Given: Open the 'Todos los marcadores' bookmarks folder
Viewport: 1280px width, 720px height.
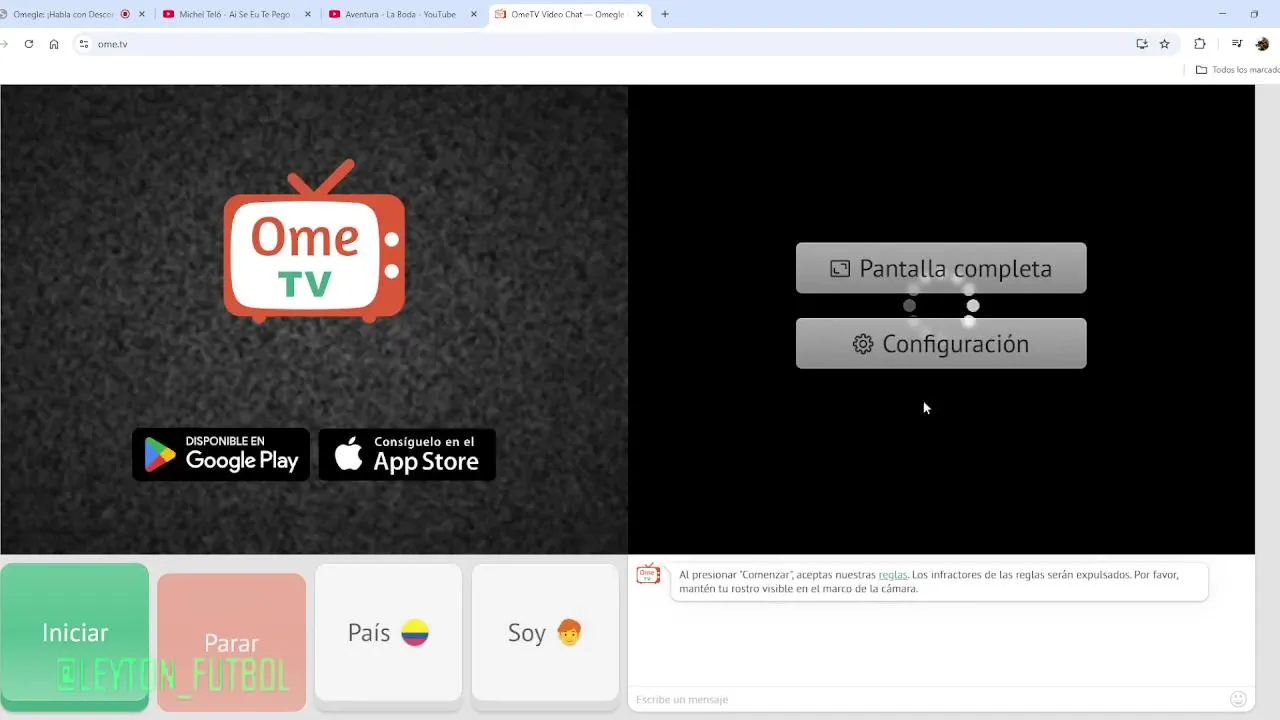Looking at the screenshot, I should tap(1238, 70).
